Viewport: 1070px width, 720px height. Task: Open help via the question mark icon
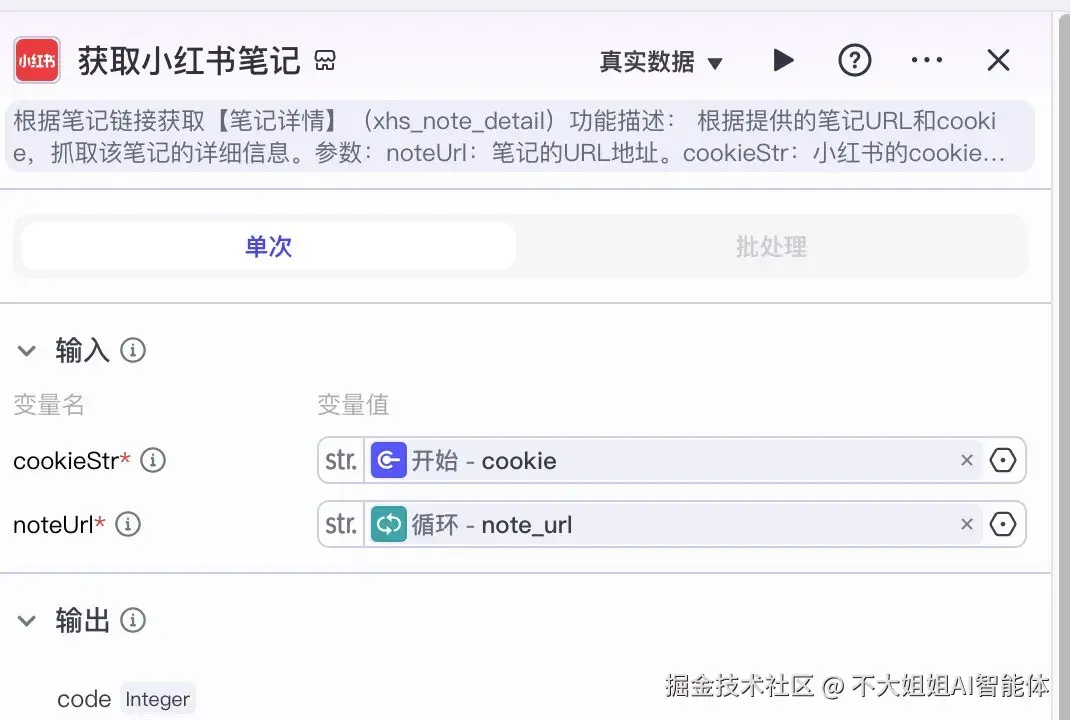click(855, 60)
